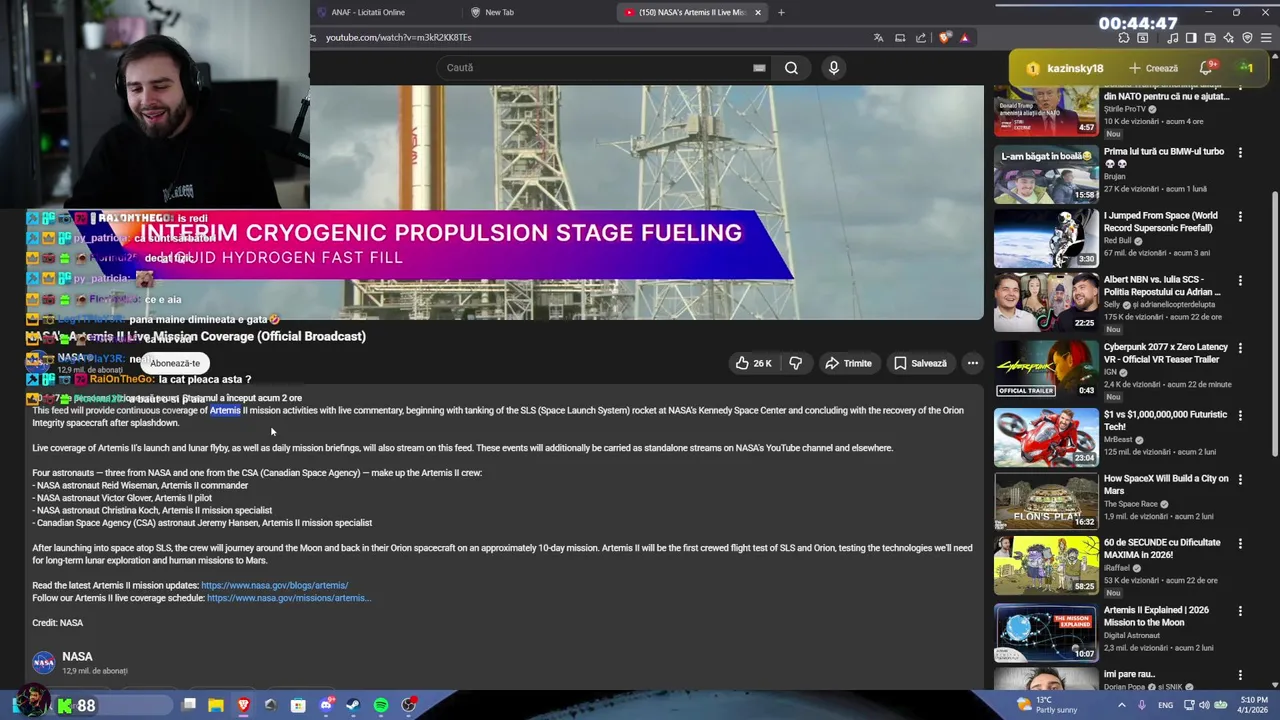Open Spotify from the taskbar
The height and width of the screenshot is (720, 1280).
(x=381, y=705)
